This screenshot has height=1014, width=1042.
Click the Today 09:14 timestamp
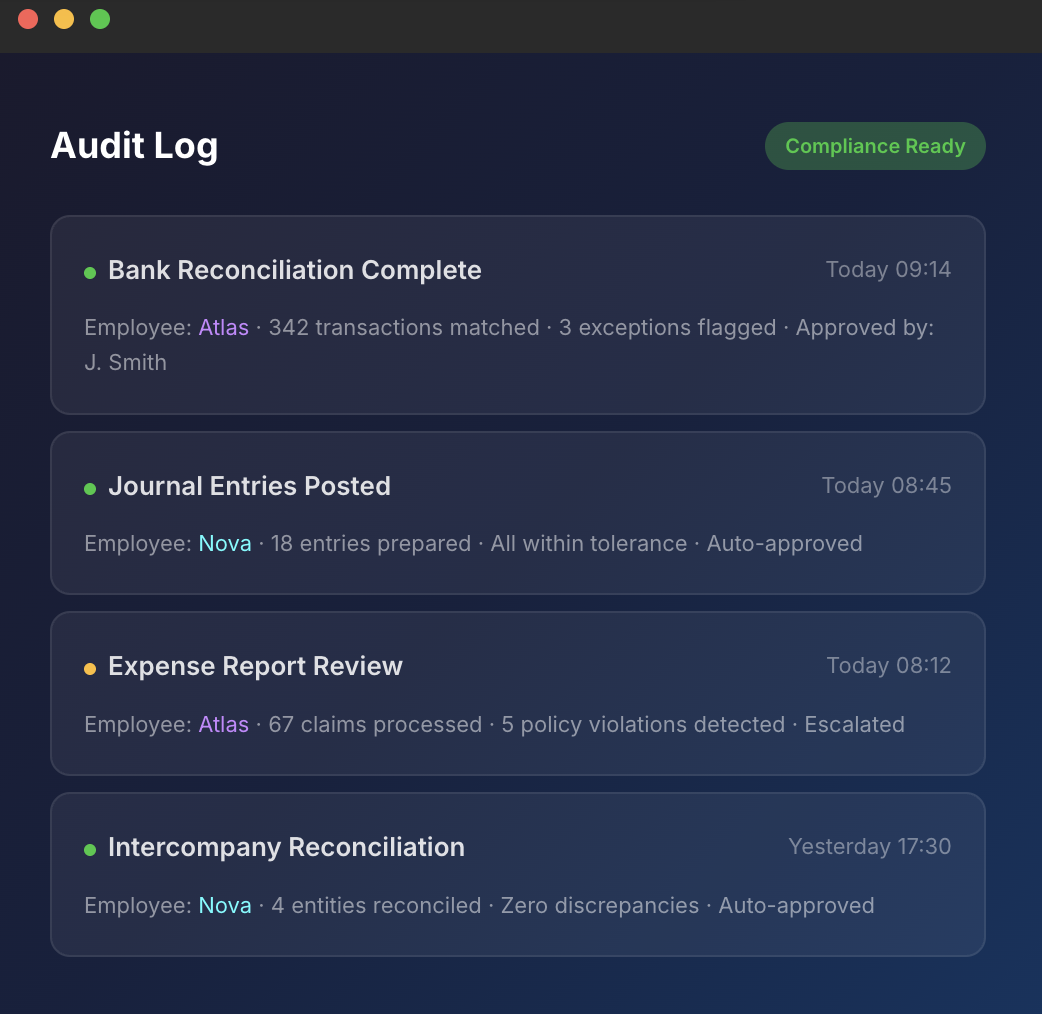[888, 270]
